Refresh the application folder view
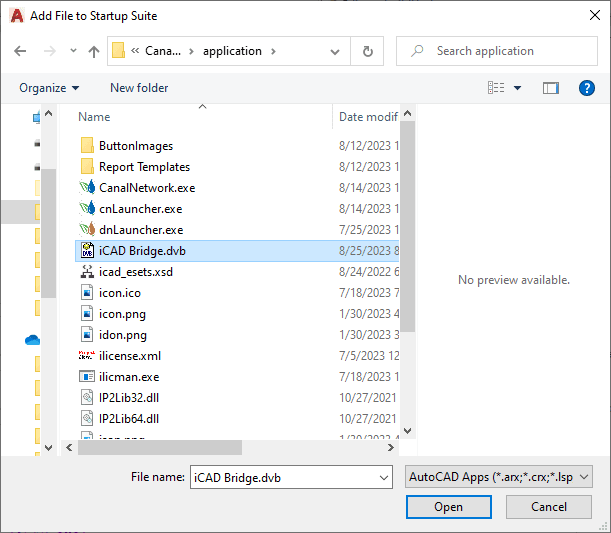The image size is (611, 533). 367,51
